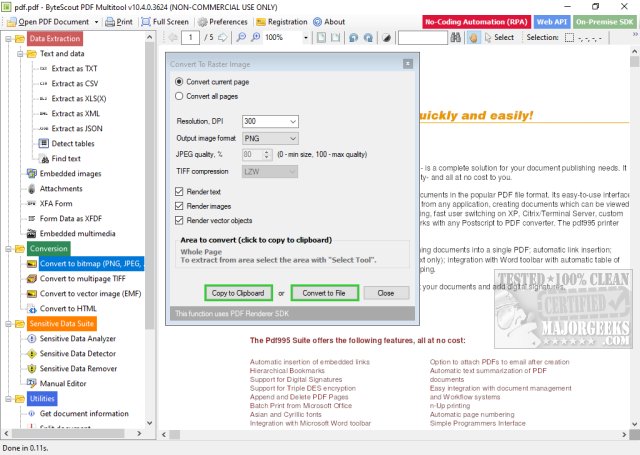This screenshot has width=640, height=455.
Task: Uncheck the Render images checkbox
Action: (179, 206)
